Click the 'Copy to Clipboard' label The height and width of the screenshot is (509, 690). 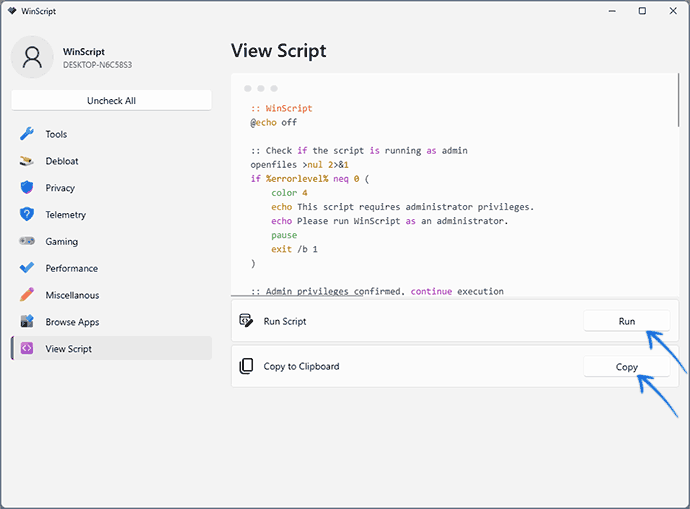coord(301,366)
